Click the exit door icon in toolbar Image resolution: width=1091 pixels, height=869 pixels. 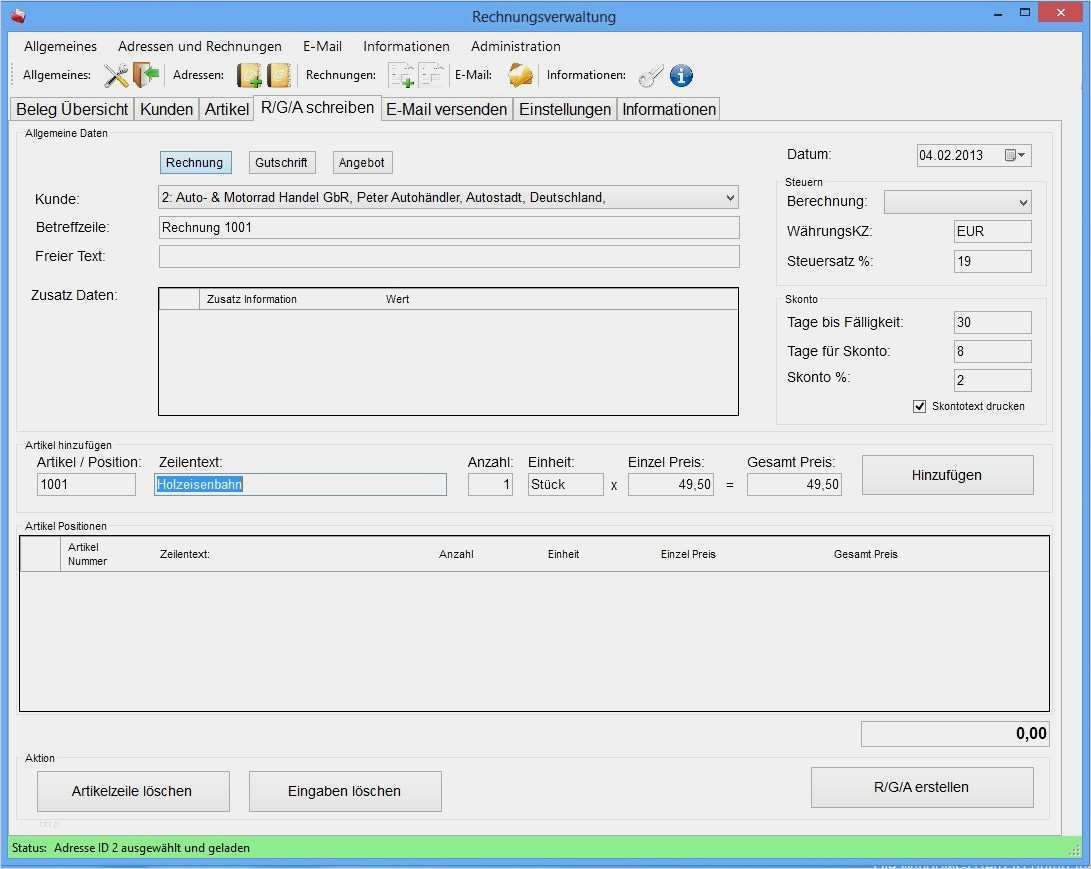[146, 76]
